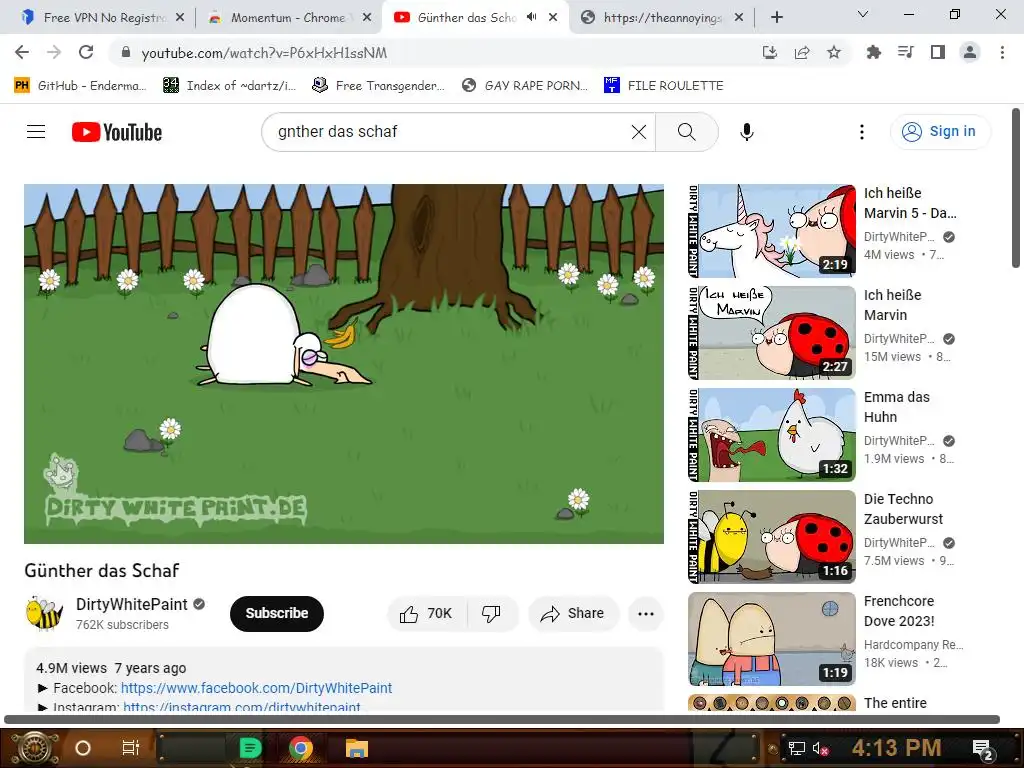Open the Start menu orb on taskbar
This screenshot has height=768, width=1024.
(x=36, y=748)
